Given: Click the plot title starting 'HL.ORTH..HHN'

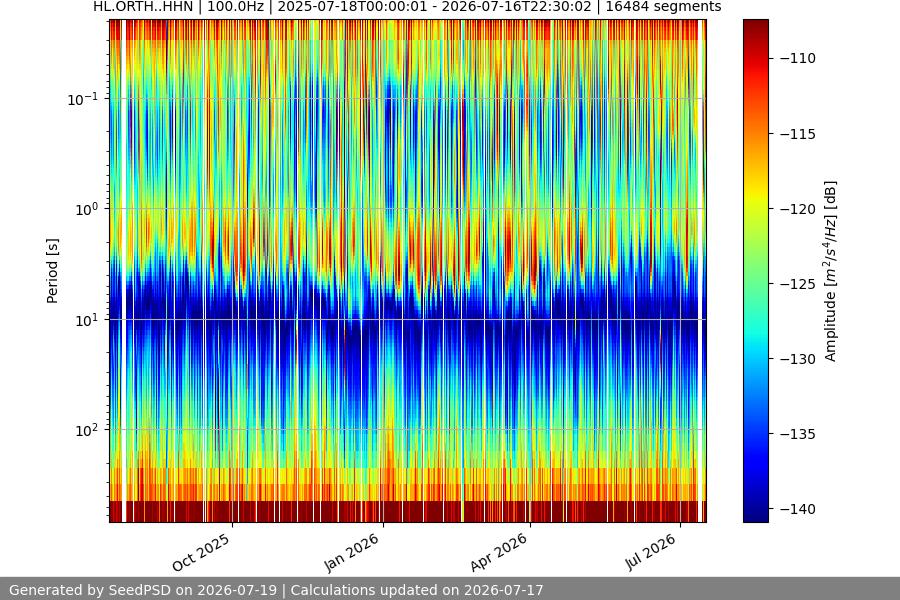Looking at the screenshot, I should 407,7.
